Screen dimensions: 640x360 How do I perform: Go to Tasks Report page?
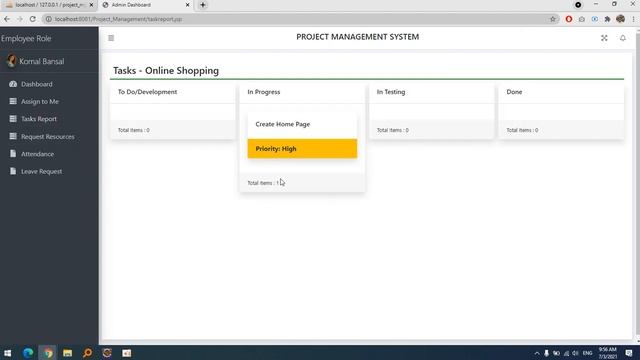tap(39, 119)
